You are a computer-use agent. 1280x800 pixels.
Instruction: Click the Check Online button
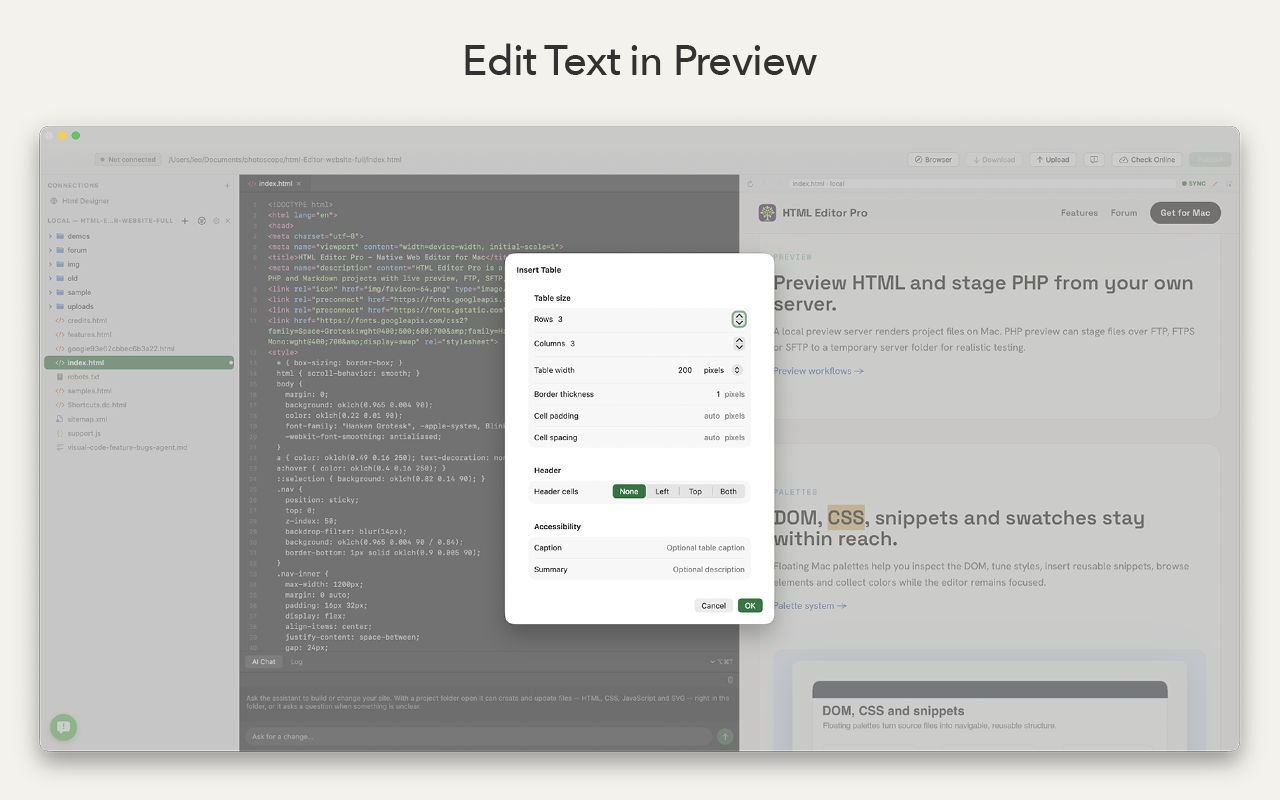coord(1147,160)
